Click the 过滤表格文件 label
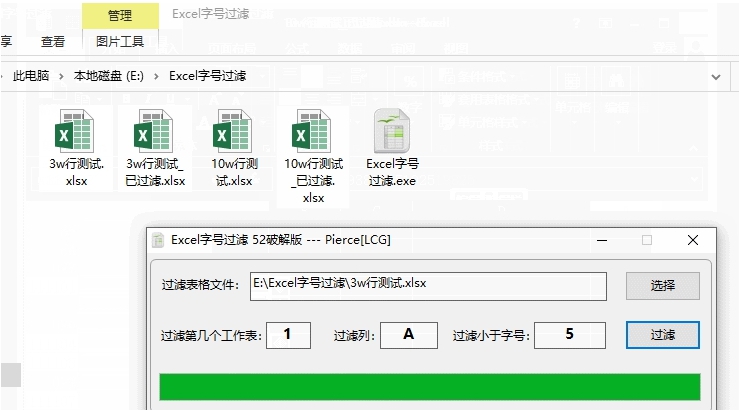 click(200, 285)
